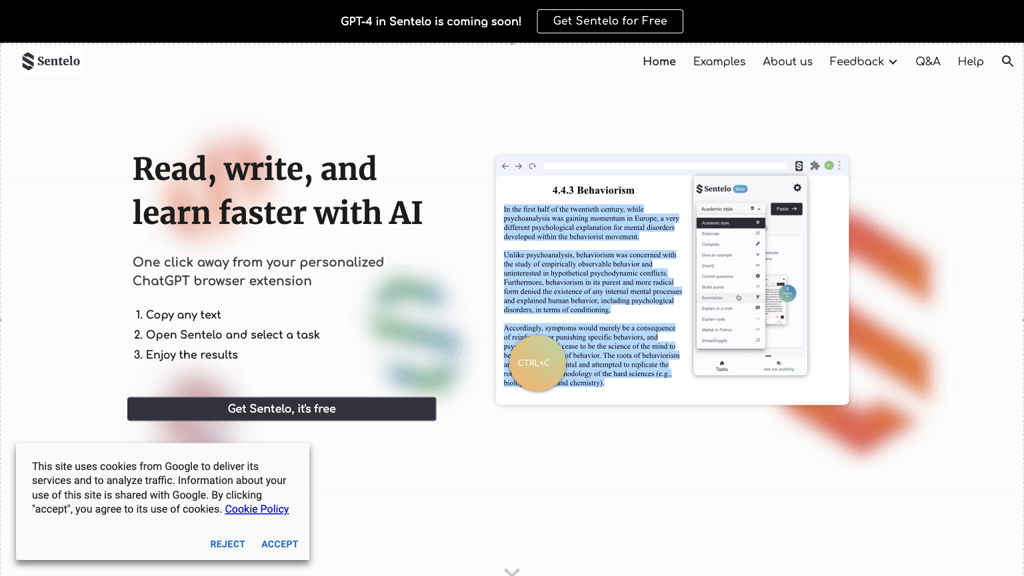The image size is (1024, 576).
Task: Open the Academic style dropdown in the popup
Action: point(730,209)
